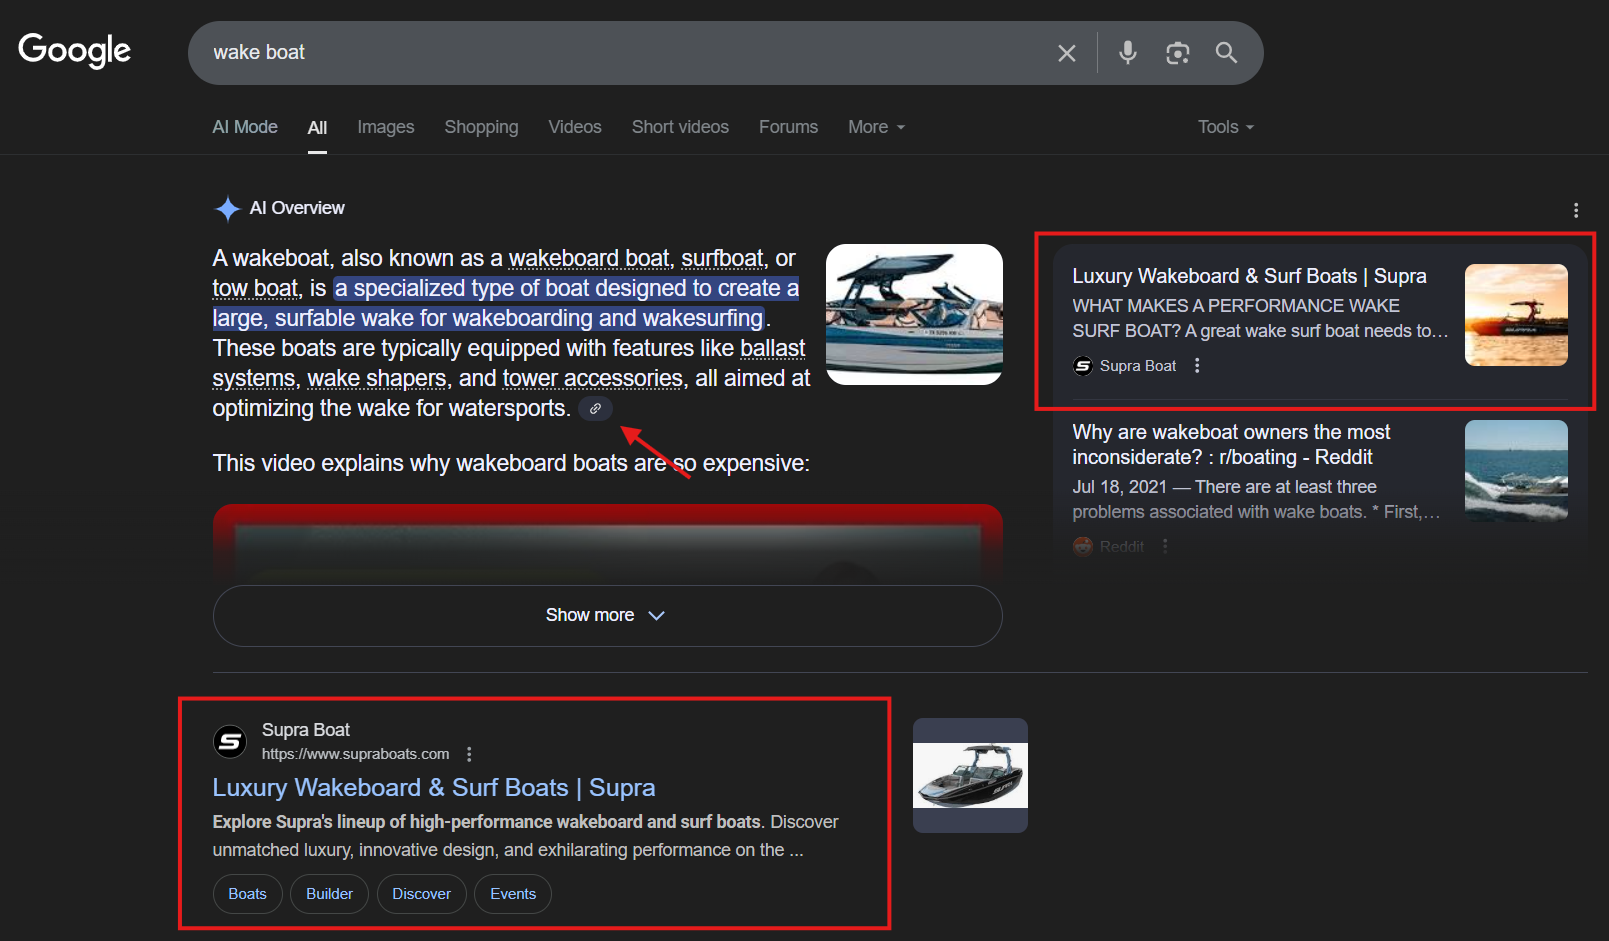Clear the search box with the X icon
This screenshot has height=941, width=1609.
pos(1067,53)
